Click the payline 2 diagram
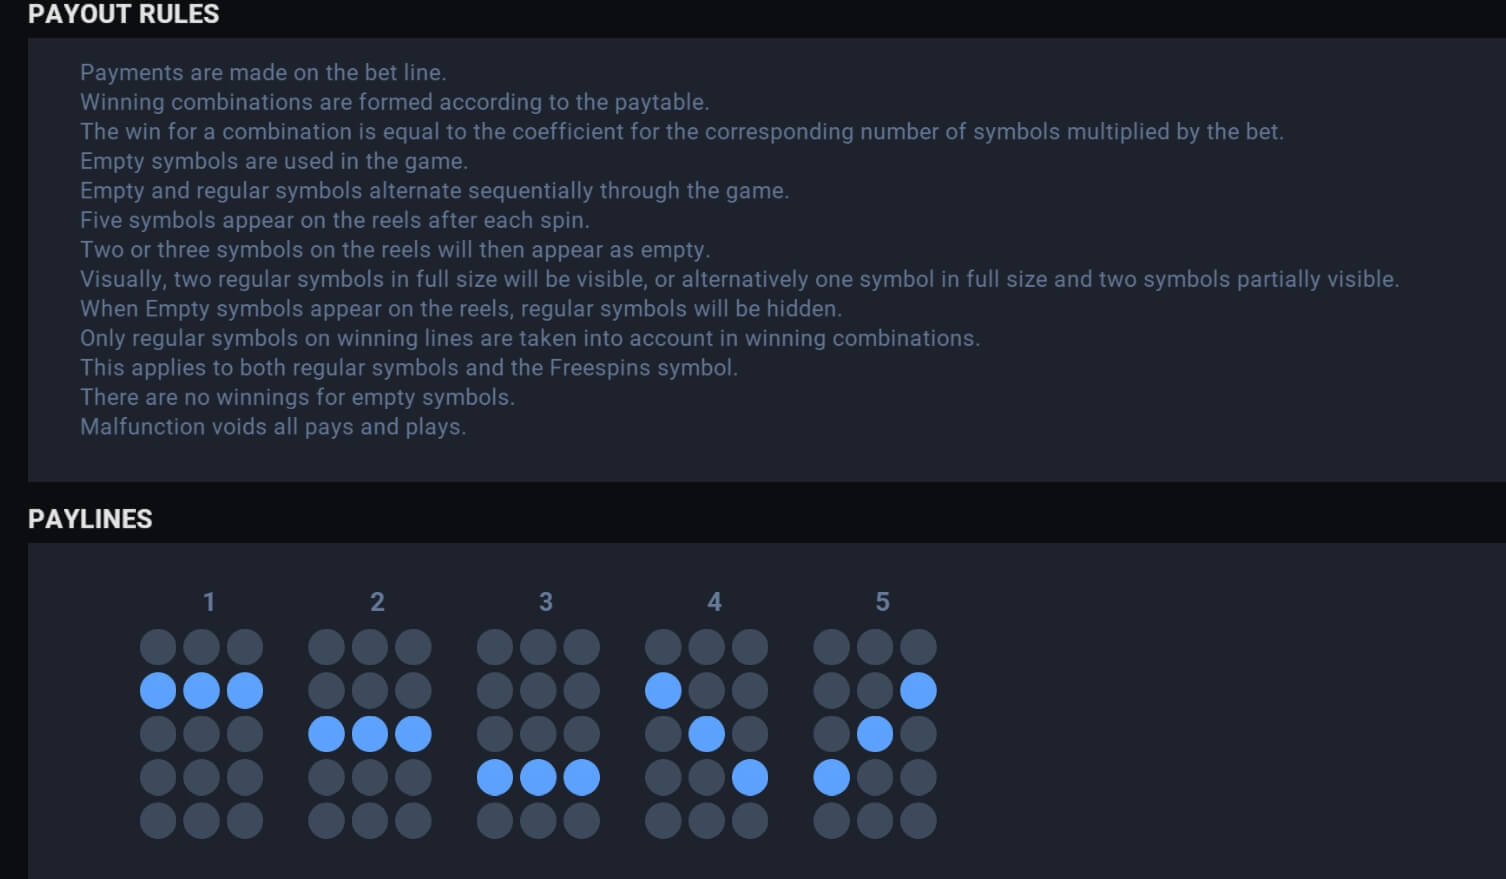Viewport: 1506px width, 879px height. click(x=370, y=734)
